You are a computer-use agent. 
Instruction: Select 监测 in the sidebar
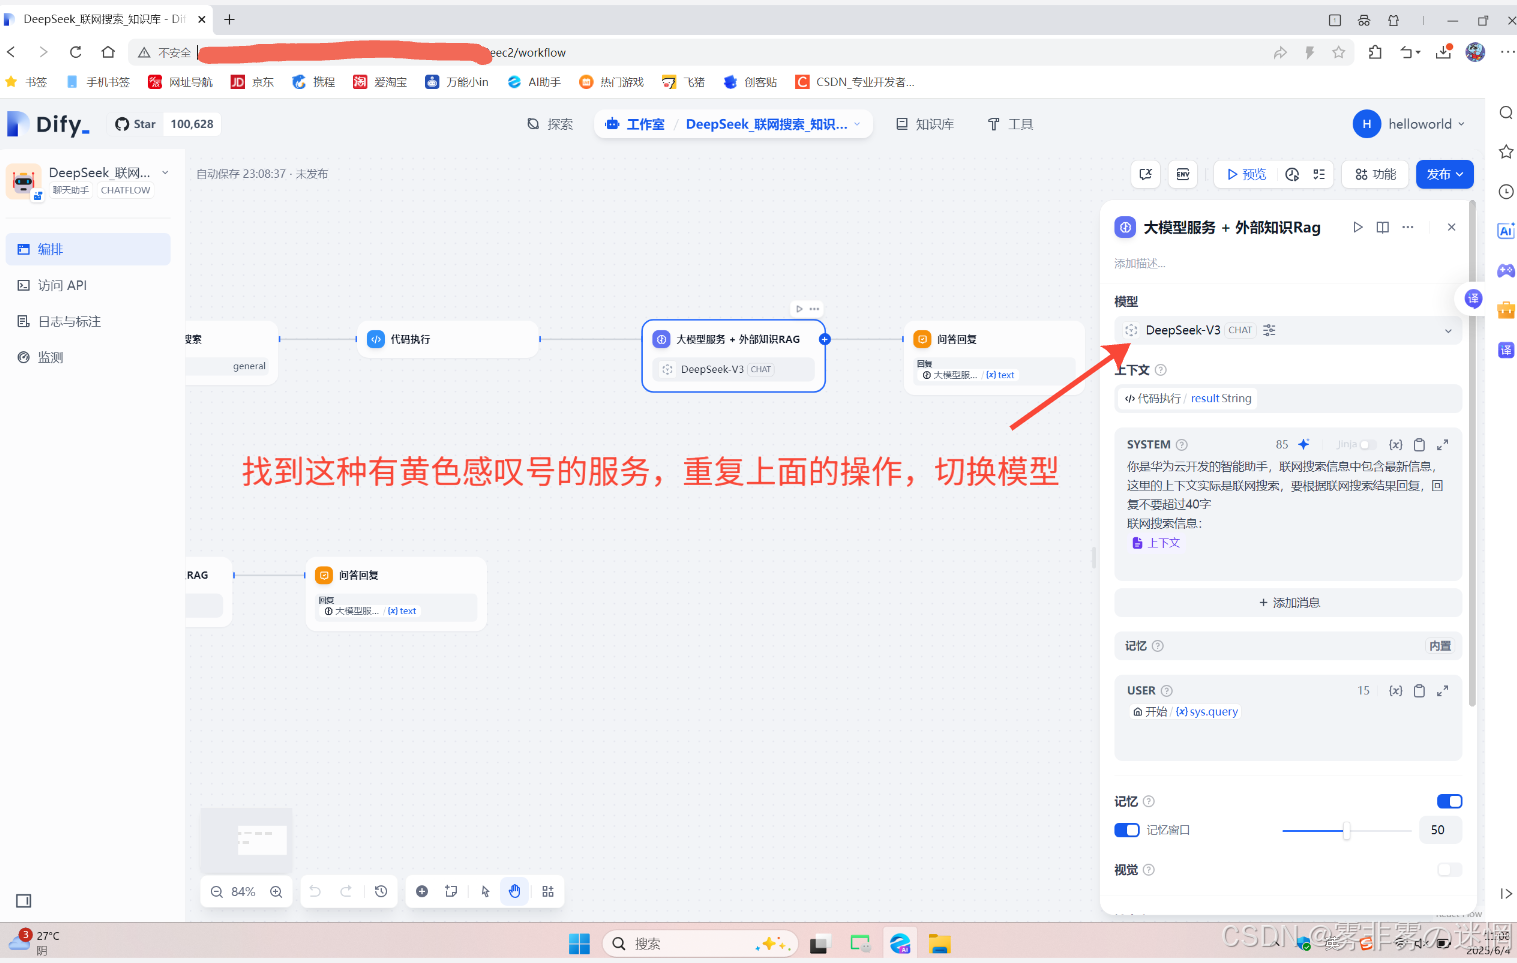(x=88, y=357)
